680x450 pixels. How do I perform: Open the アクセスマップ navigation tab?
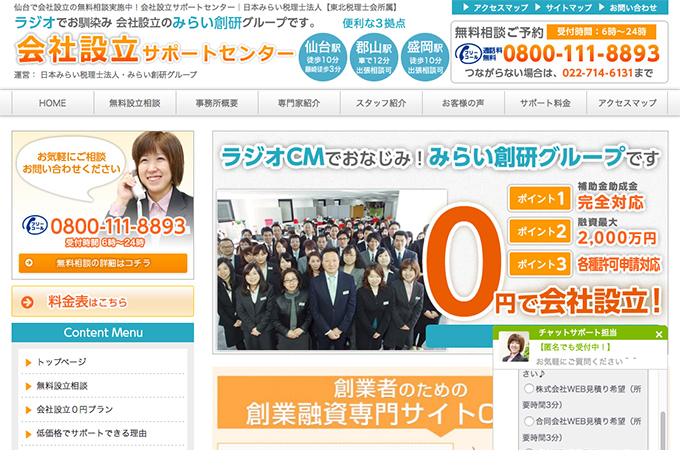[x=627, y=103]
